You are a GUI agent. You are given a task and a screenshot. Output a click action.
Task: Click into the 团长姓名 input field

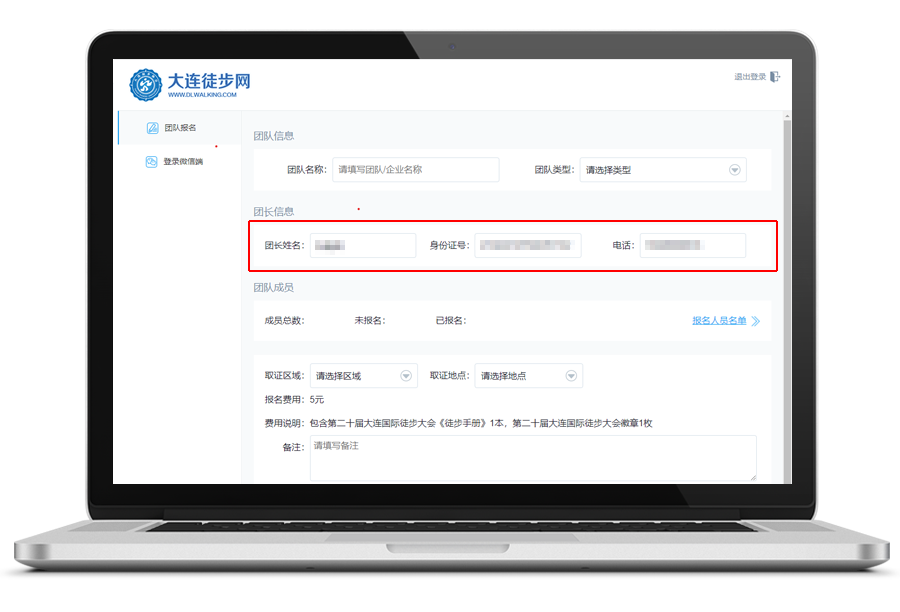tap(362, 245)
